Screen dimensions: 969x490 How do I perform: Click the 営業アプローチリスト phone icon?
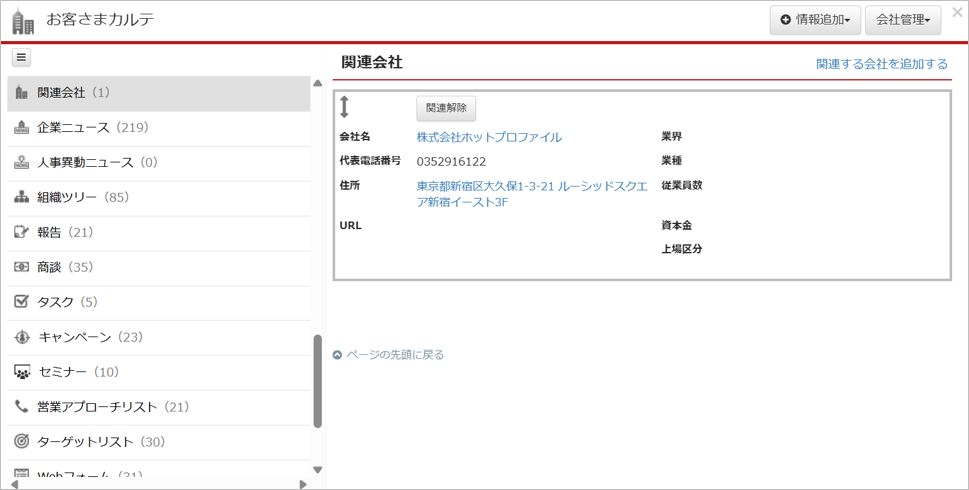22,407
